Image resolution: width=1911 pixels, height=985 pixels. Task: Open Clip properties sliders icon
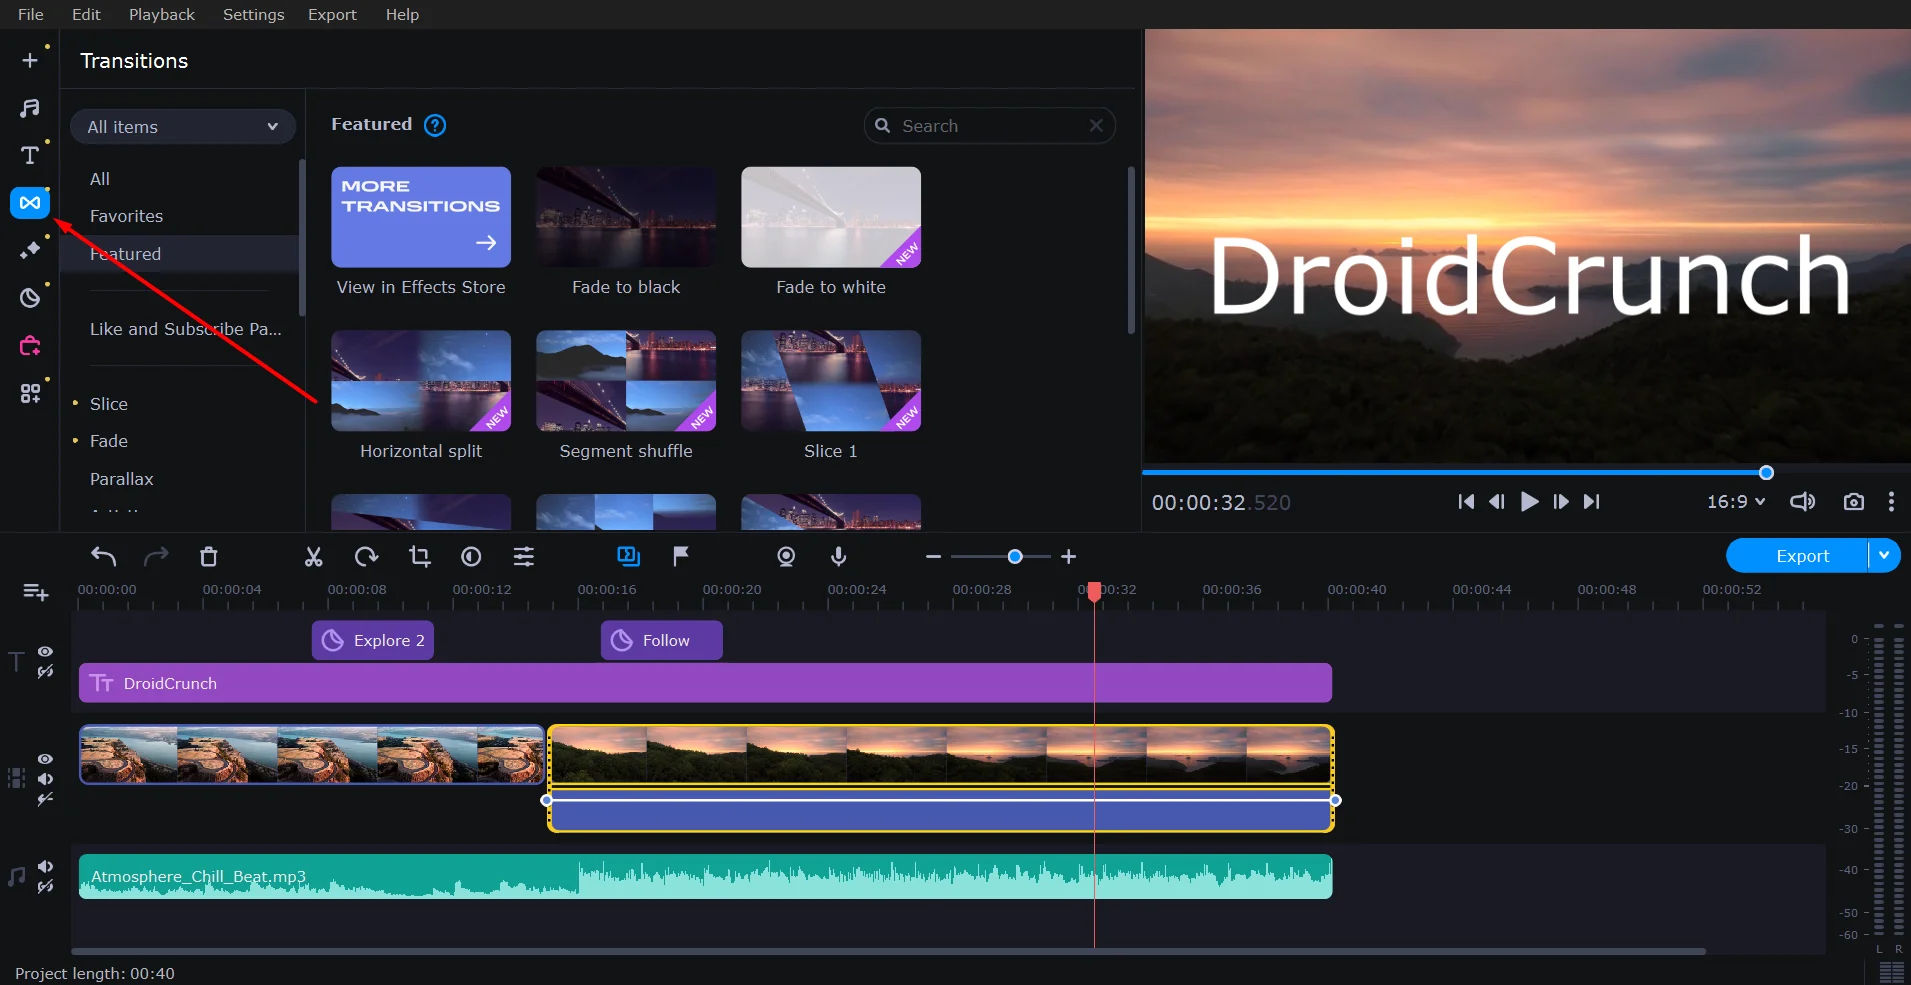(524, 556)
